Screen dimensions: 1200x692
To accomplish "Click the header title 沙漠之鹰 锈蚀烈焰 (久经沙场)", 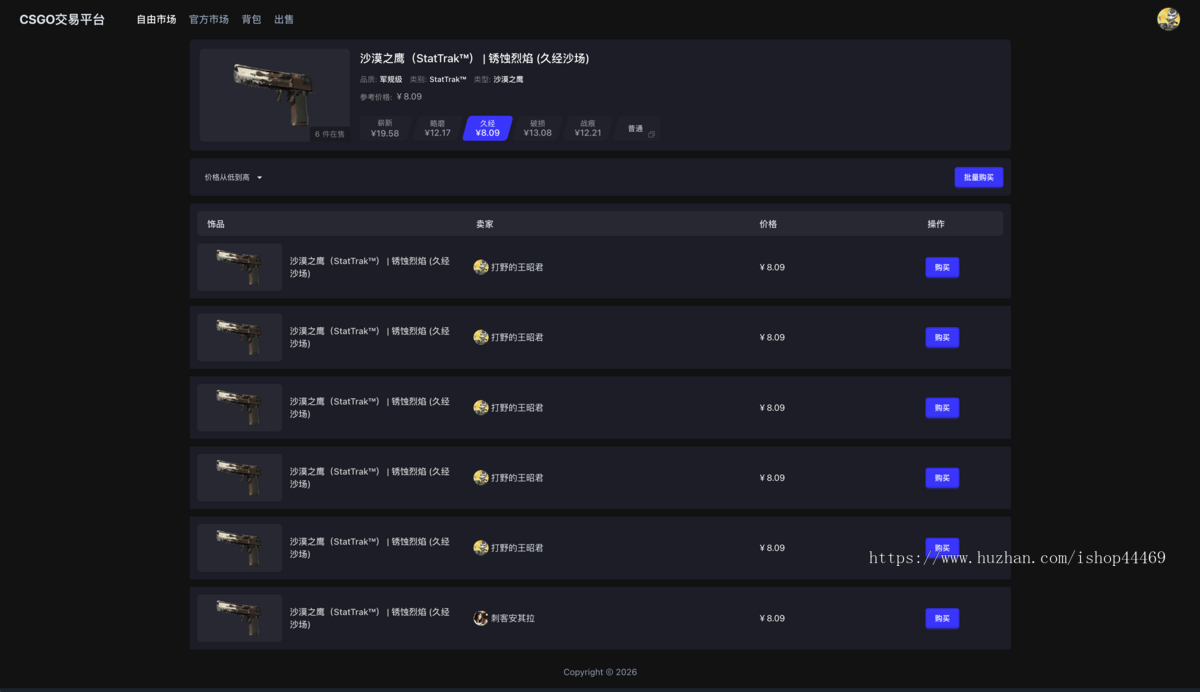I will (x=475, y=58).
